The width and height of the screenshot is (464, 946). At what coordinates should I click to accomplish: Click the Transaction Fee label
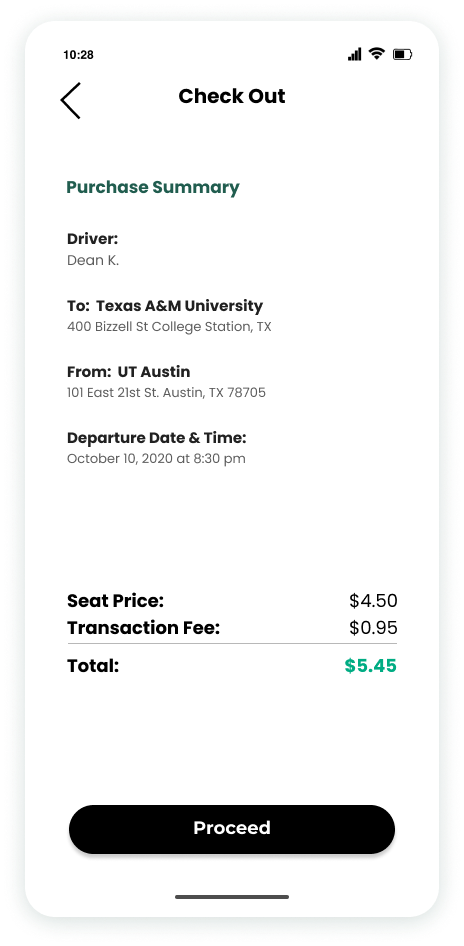(144, 628)
